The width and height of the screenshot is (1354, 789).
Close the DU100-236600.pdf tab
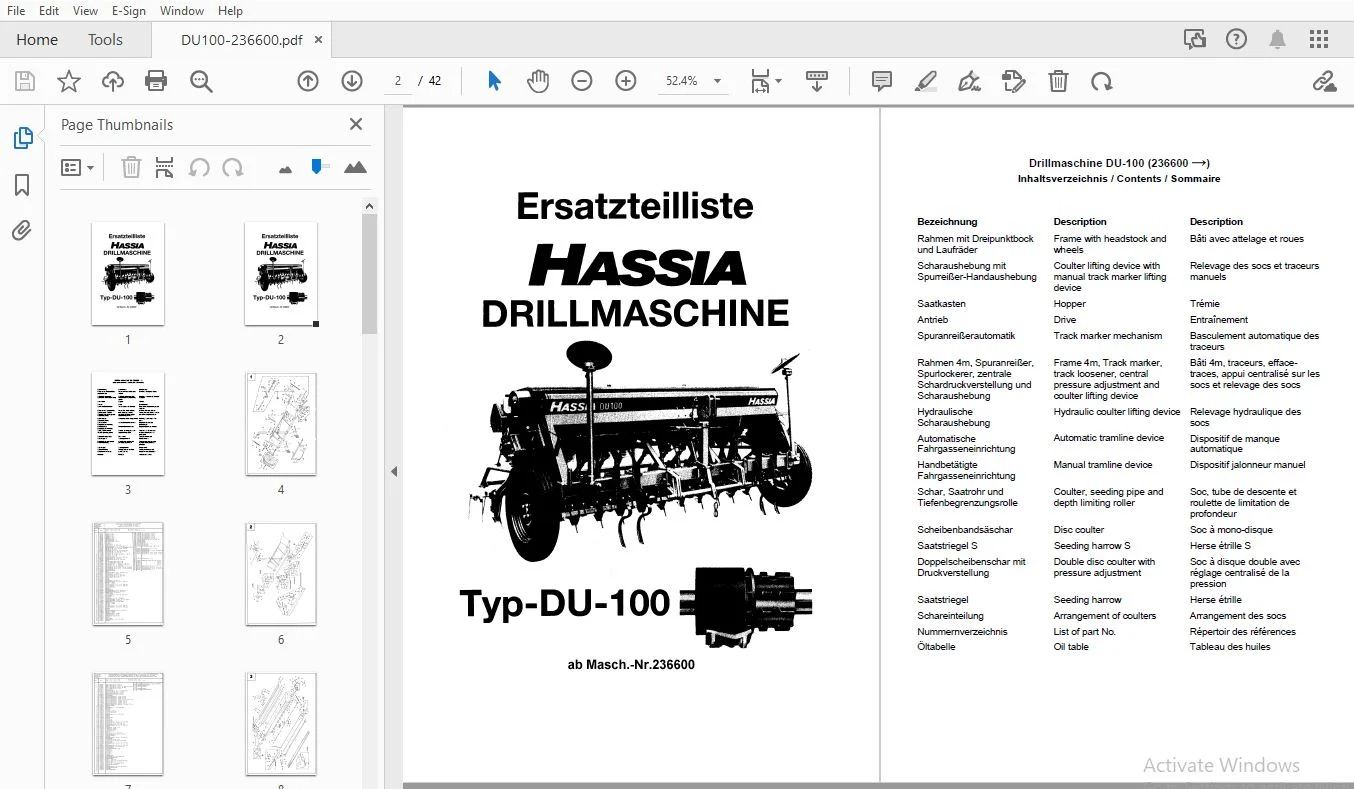tap(319, 40)
